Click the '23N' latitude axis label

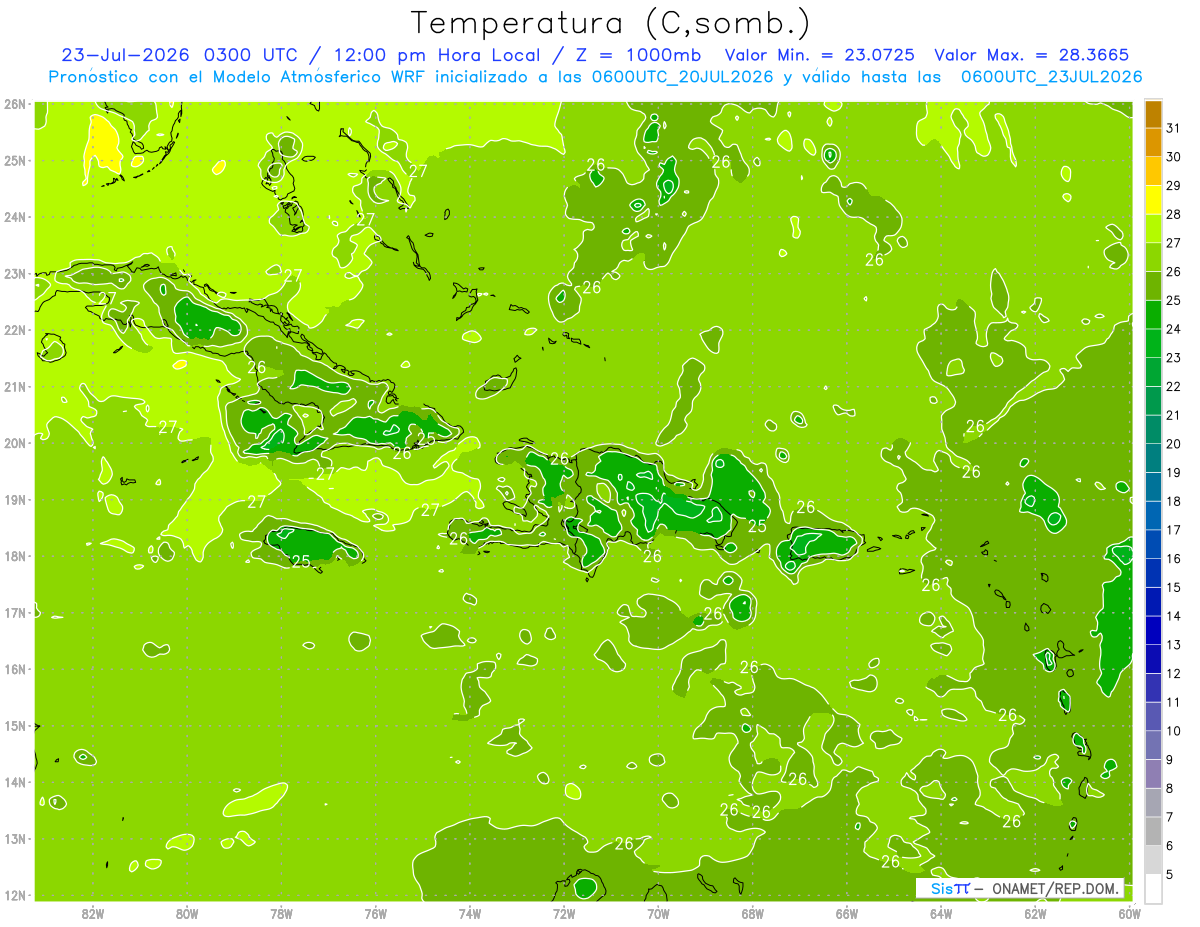point(14,273)
